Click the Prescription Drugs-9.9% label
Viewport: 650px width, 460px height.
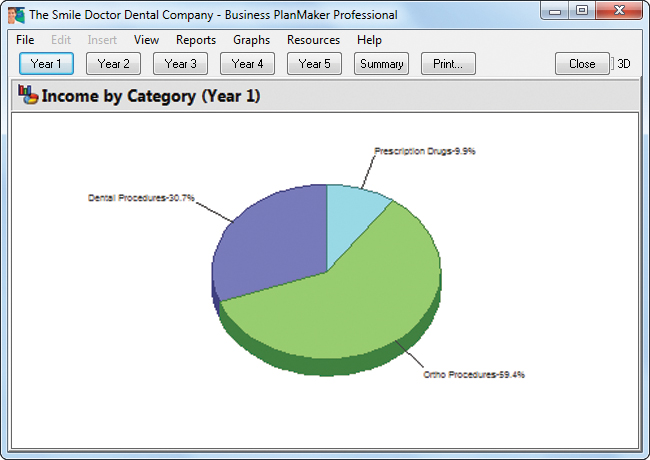point(424,151)
